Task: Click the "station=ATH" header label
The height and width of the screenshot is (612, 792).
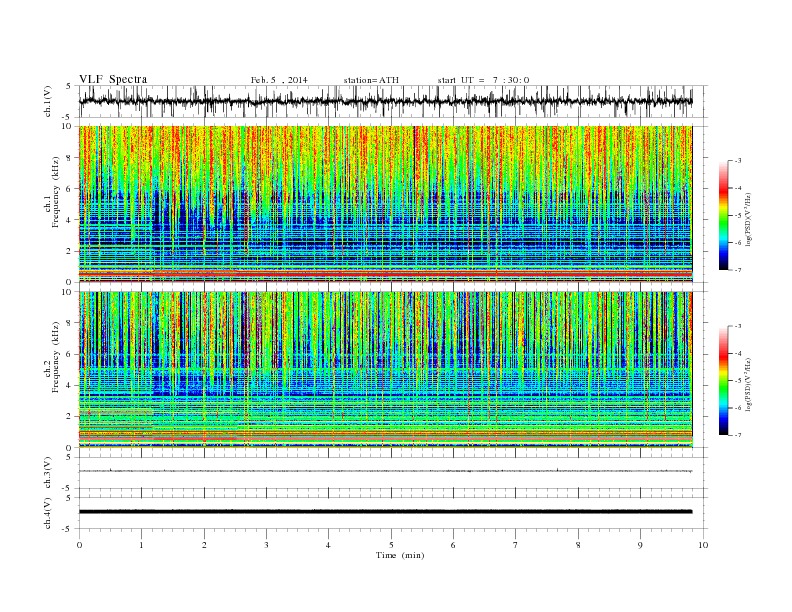Action: pyautogui.click(x=371, y=80)
